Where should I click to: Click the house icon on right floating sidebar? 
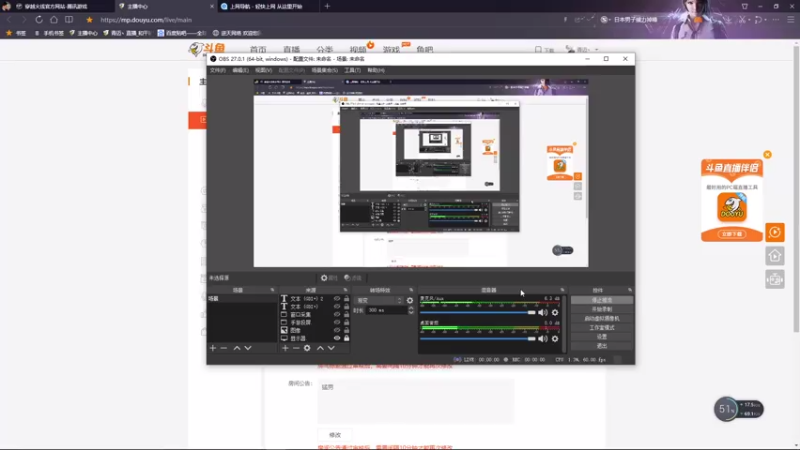[775, 256]
